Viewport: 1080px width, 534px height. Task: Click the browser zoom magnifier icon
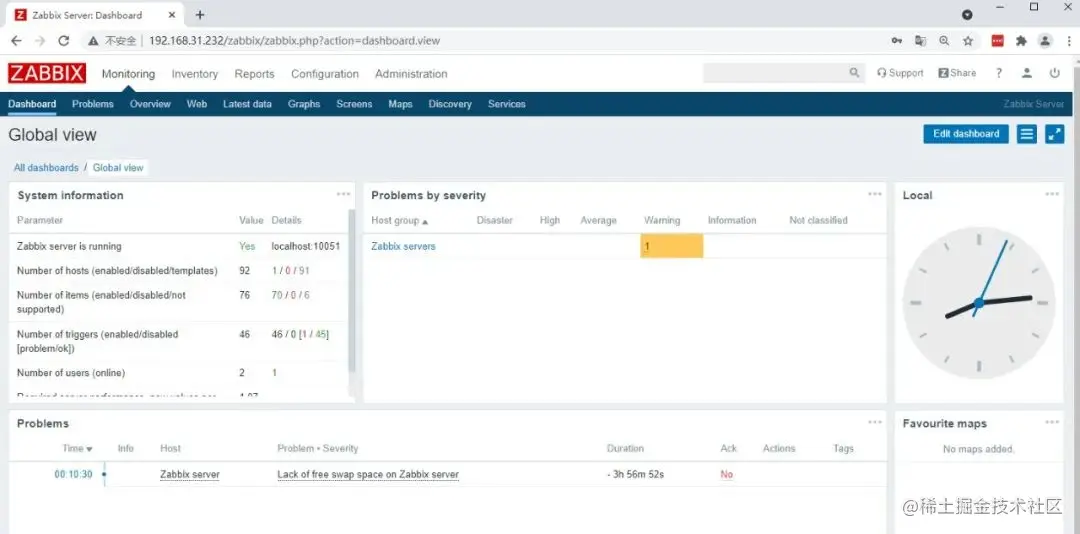944,41
